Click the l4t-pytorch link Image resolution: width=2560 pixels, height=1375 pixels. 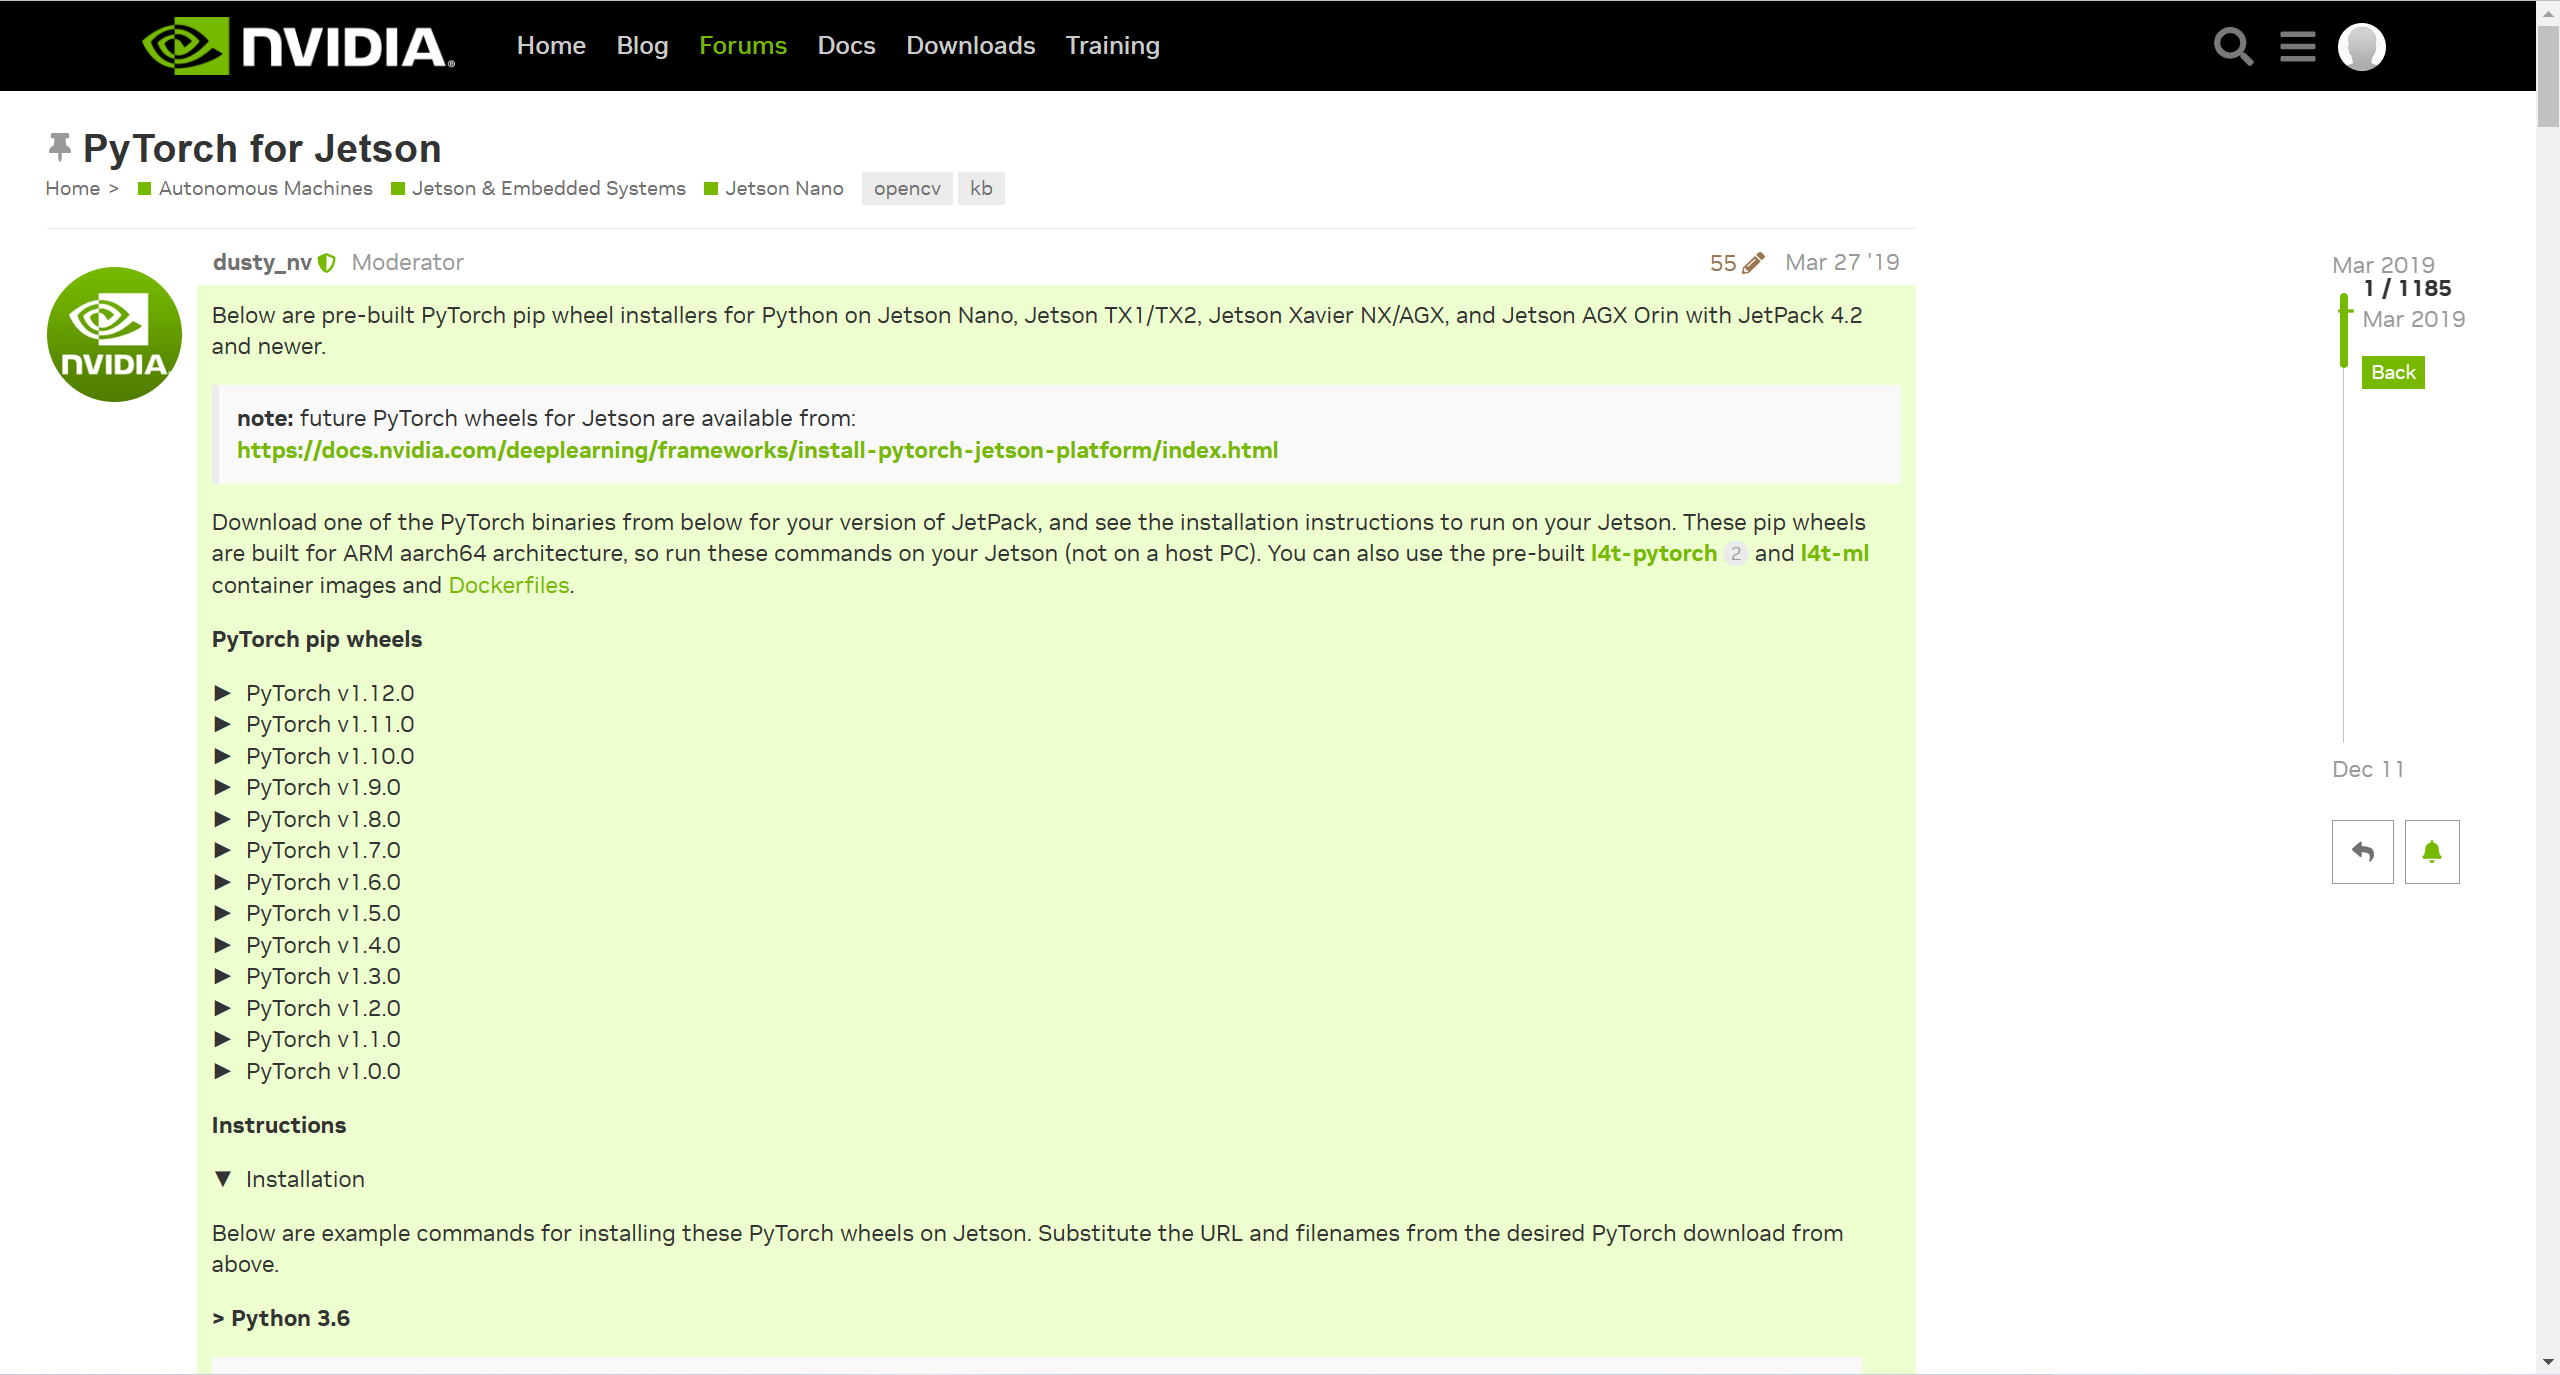[x=1653, y=553]
